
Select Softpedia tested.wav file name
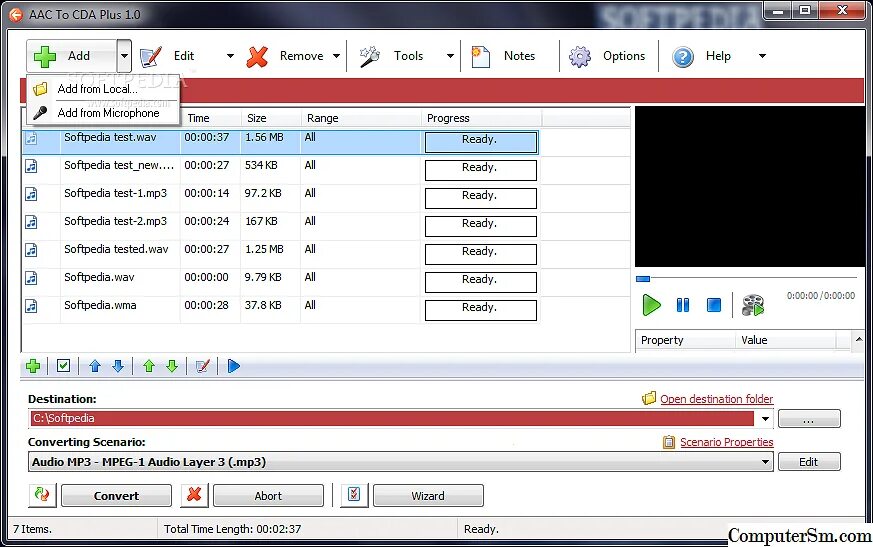pyautogui.click(x=116, y=249)
